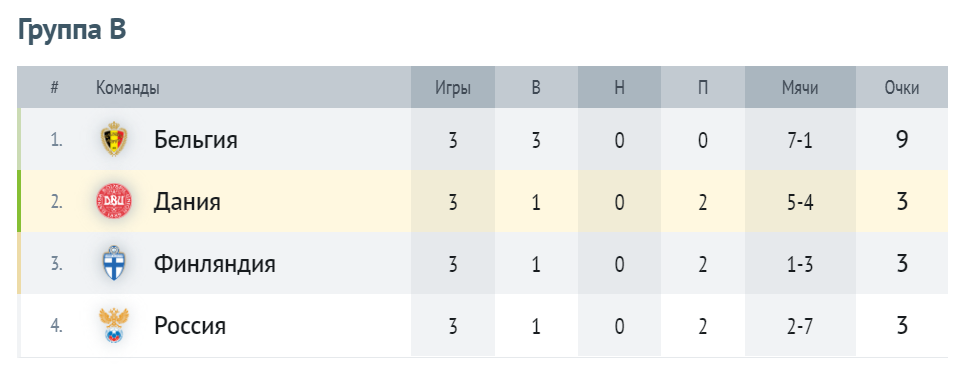
Task: Click the Russia team crest icon
Action: coord(114,325)
